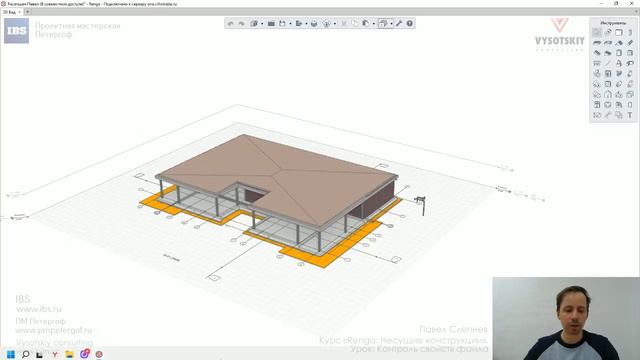Screen dimensions: 640x360
Task: Open settings with the wrench icon
Action: (399, 24)
